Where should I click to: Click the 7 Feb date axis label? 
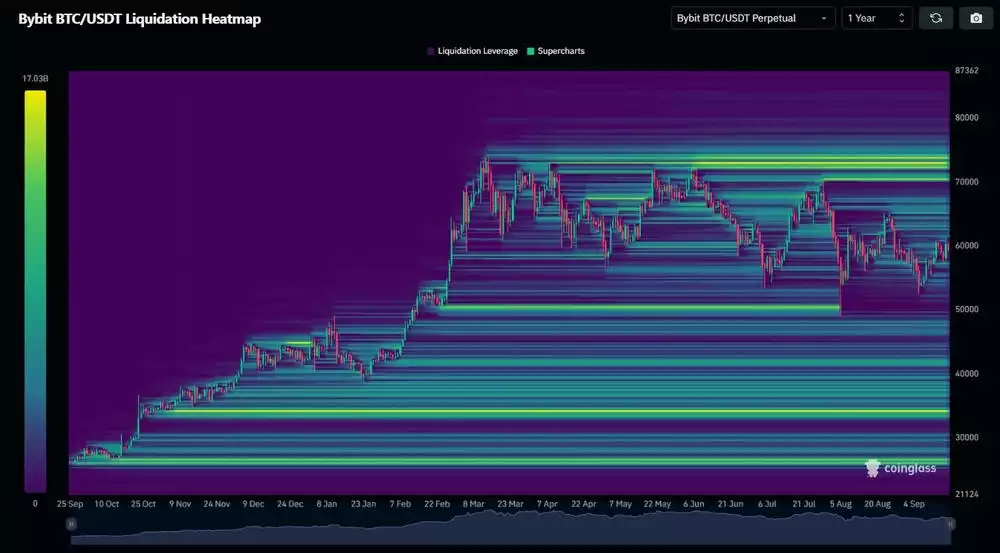(400, 504)
